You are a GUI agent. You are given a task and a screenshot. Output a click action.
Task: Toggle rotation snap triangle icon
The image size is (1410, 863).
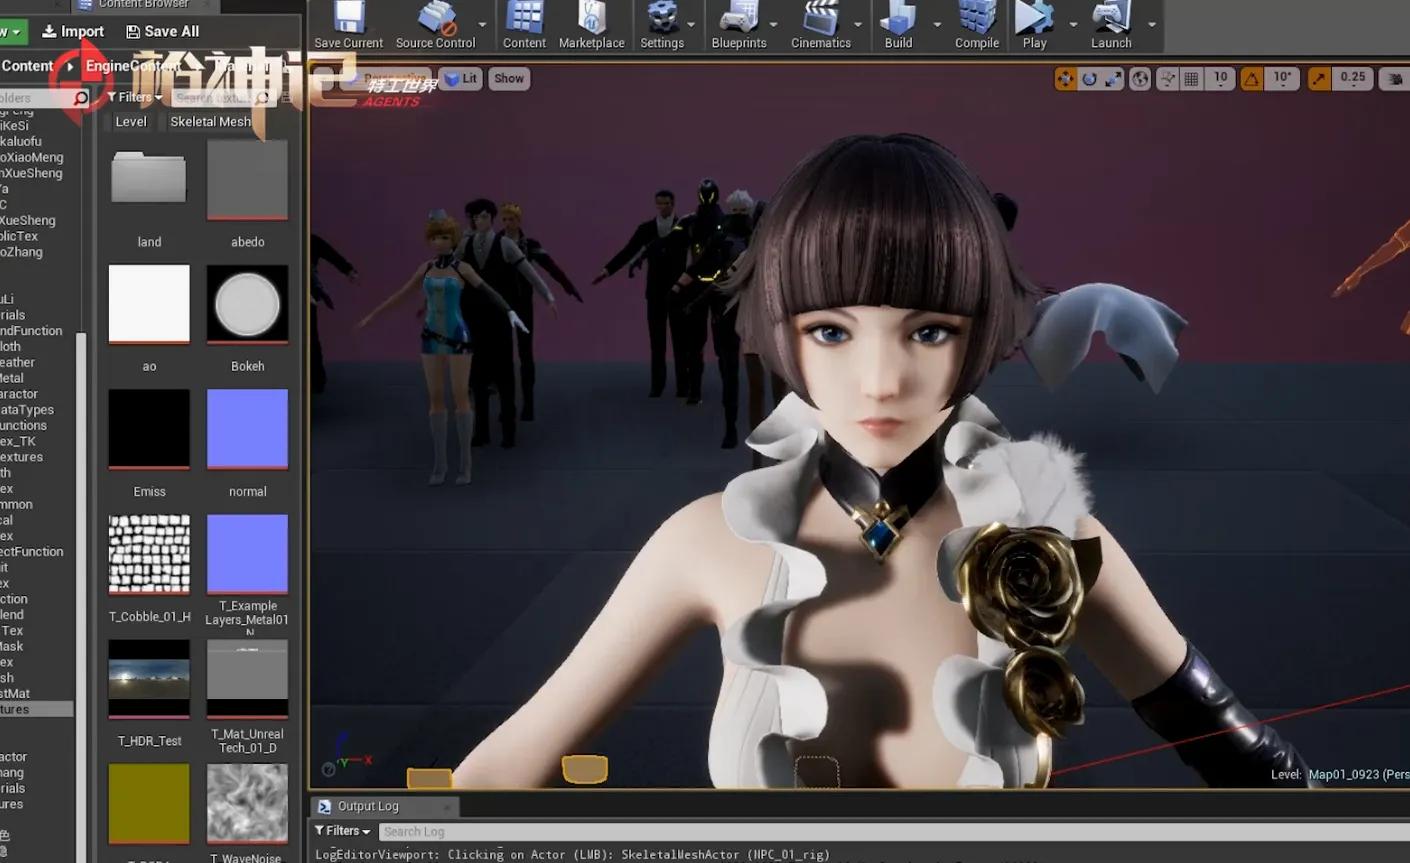point(1251,79)
